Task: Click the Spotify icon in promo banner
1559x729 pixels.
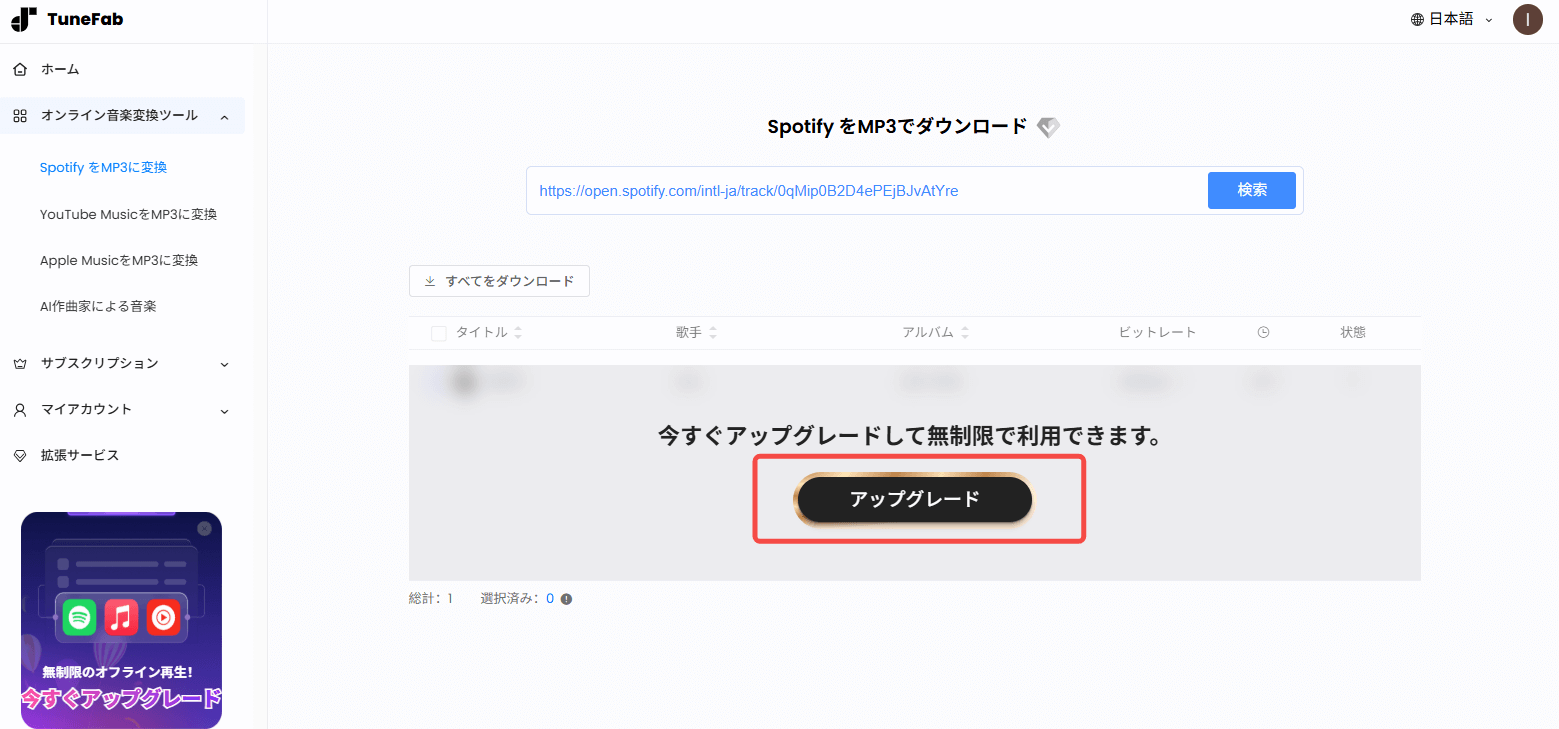Action: click(x=79, y=619)
